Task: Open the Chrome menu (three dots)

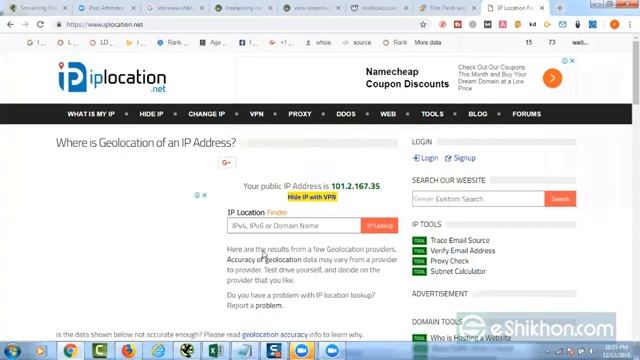Action: [x=630, y=24]
